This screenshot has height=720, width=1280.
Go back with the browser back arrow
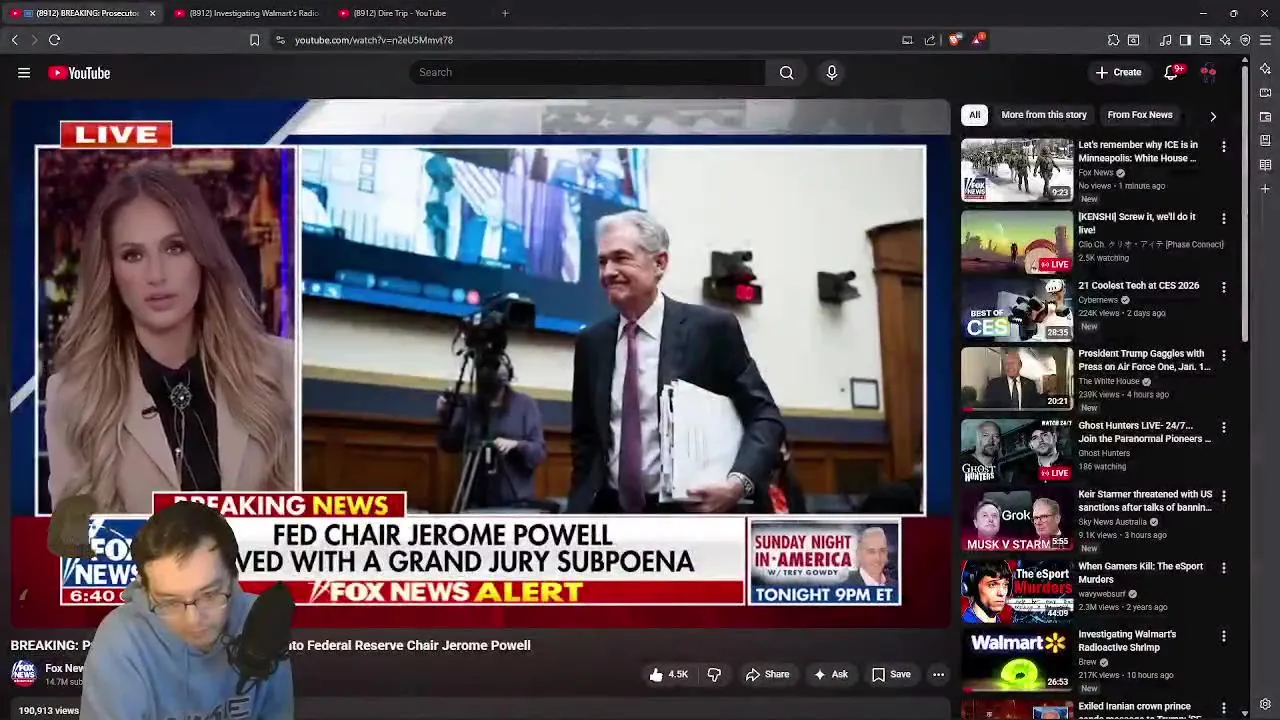14,40
